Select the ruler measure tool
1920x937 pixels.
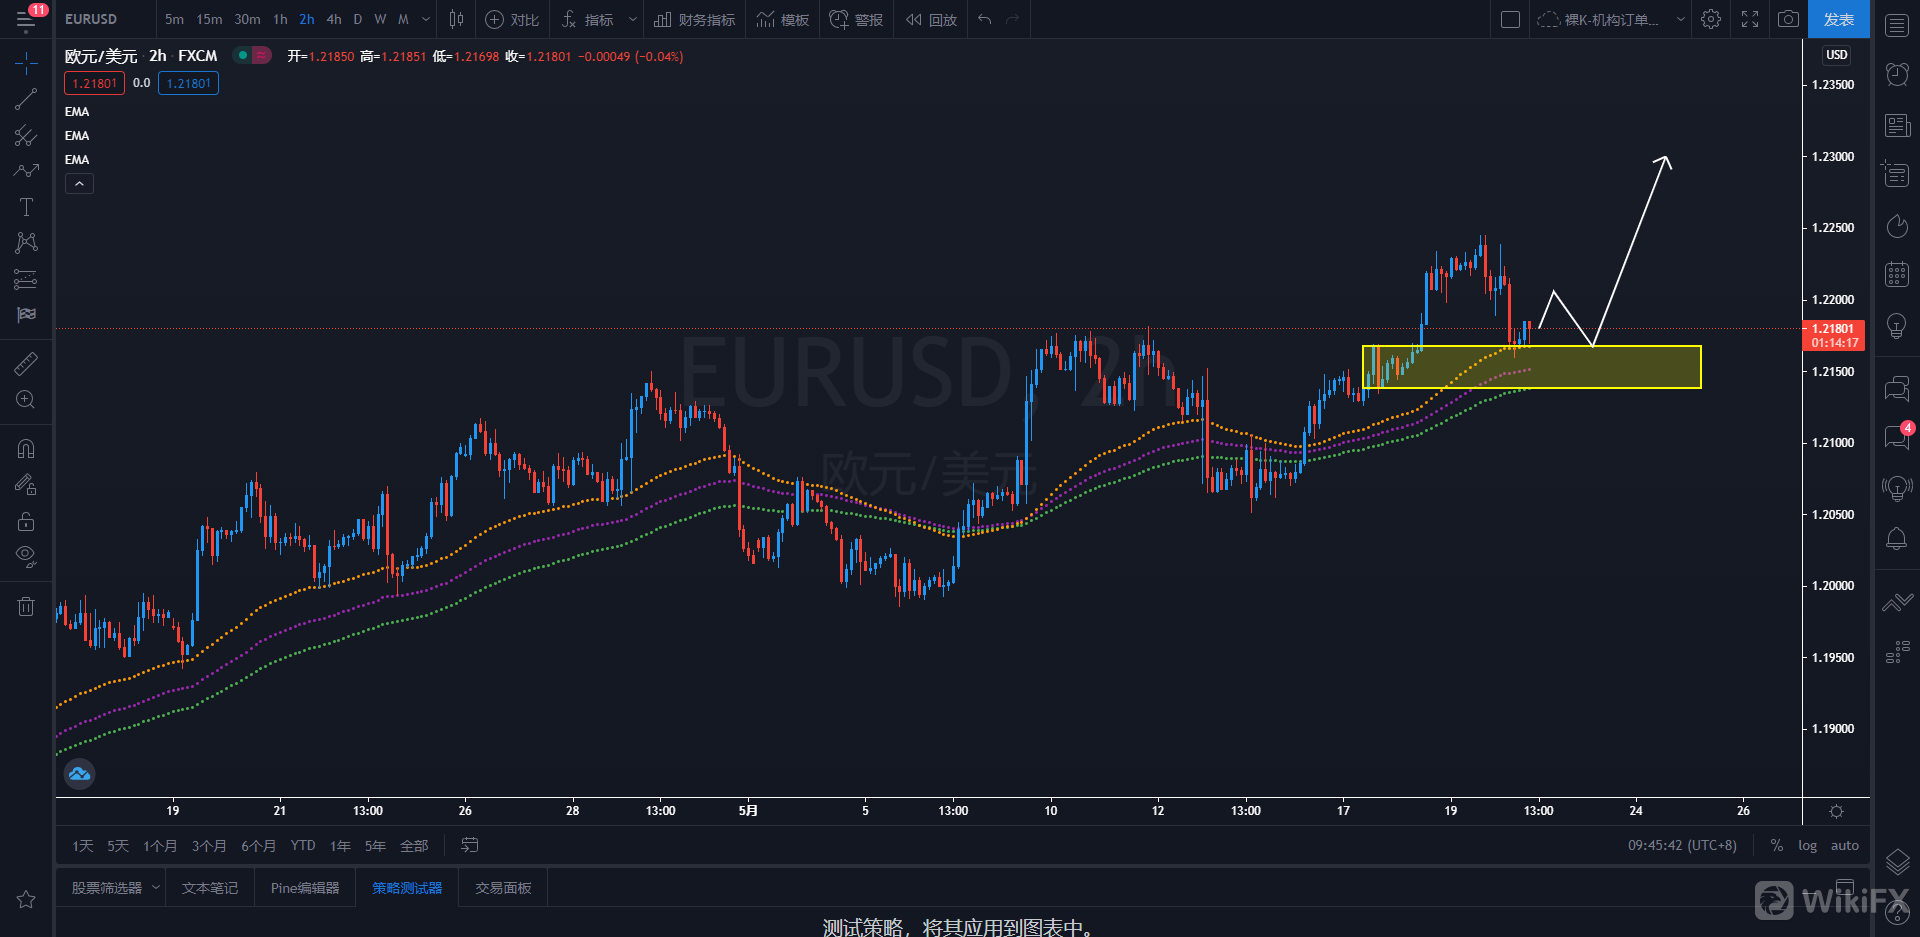[26, 364]
